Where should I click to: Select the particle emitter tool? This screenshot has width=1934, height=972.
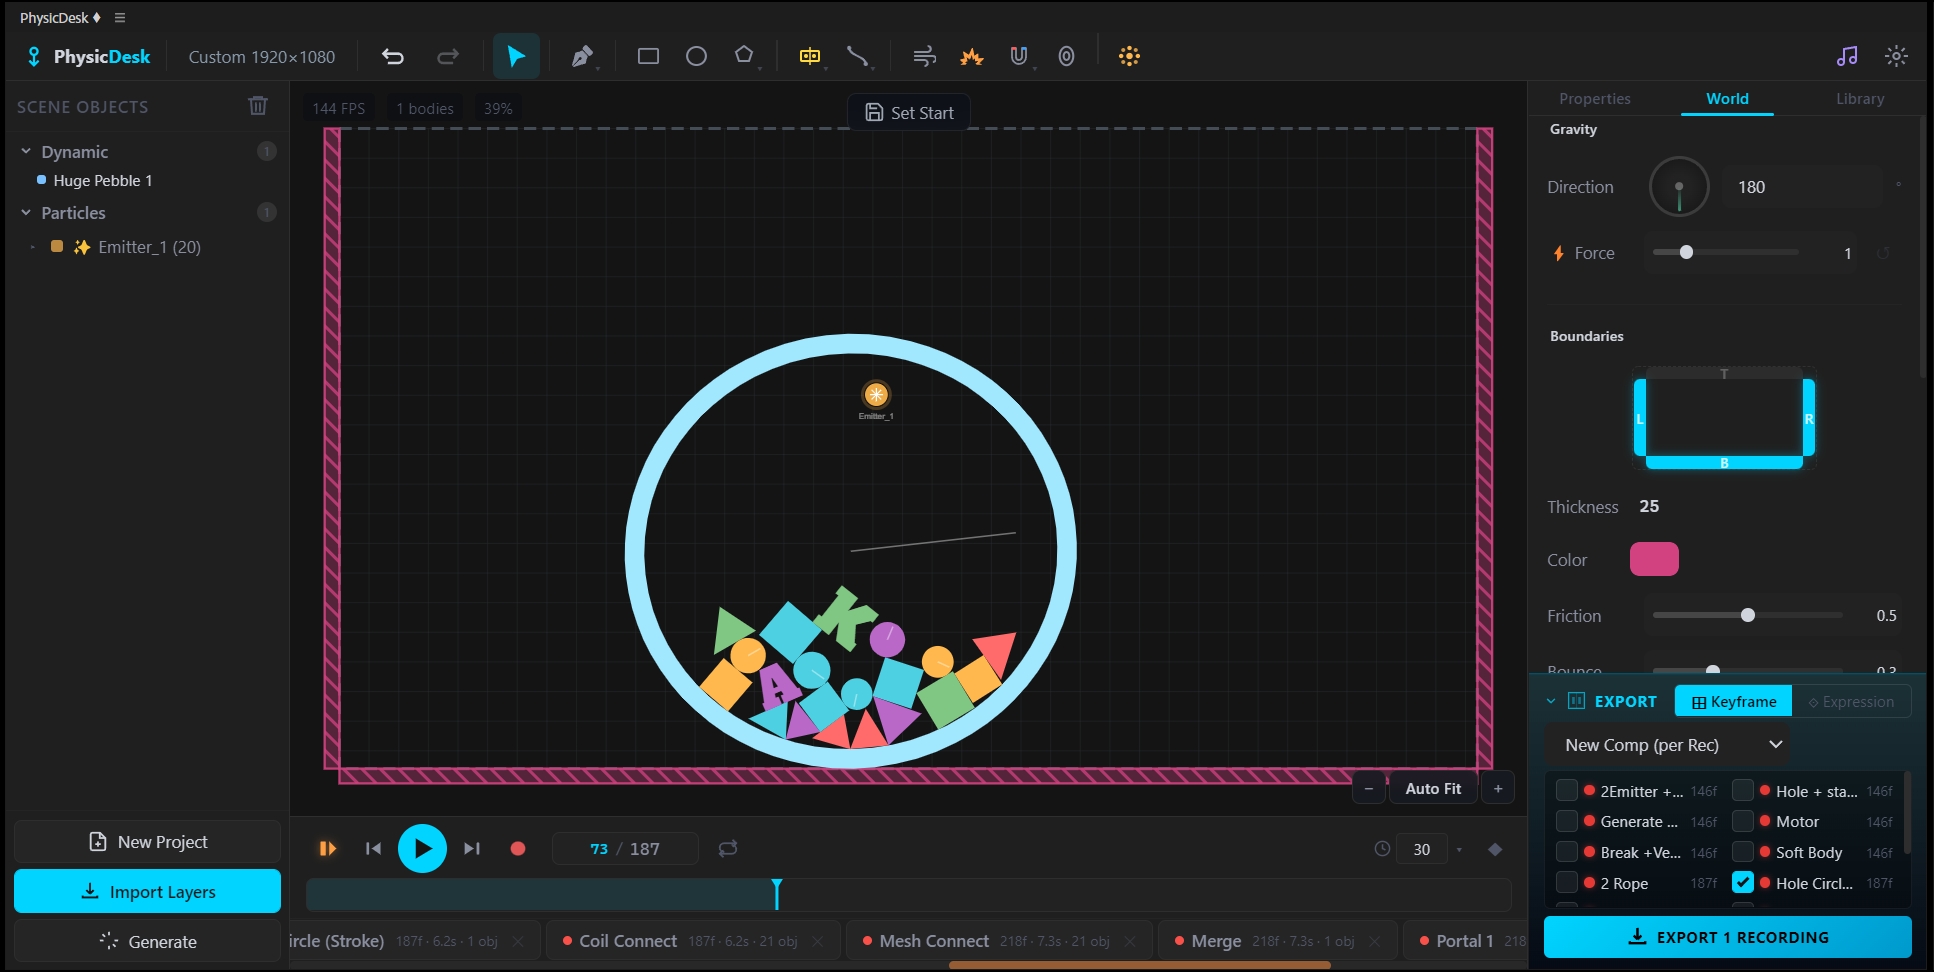(x=1129, y=56)
